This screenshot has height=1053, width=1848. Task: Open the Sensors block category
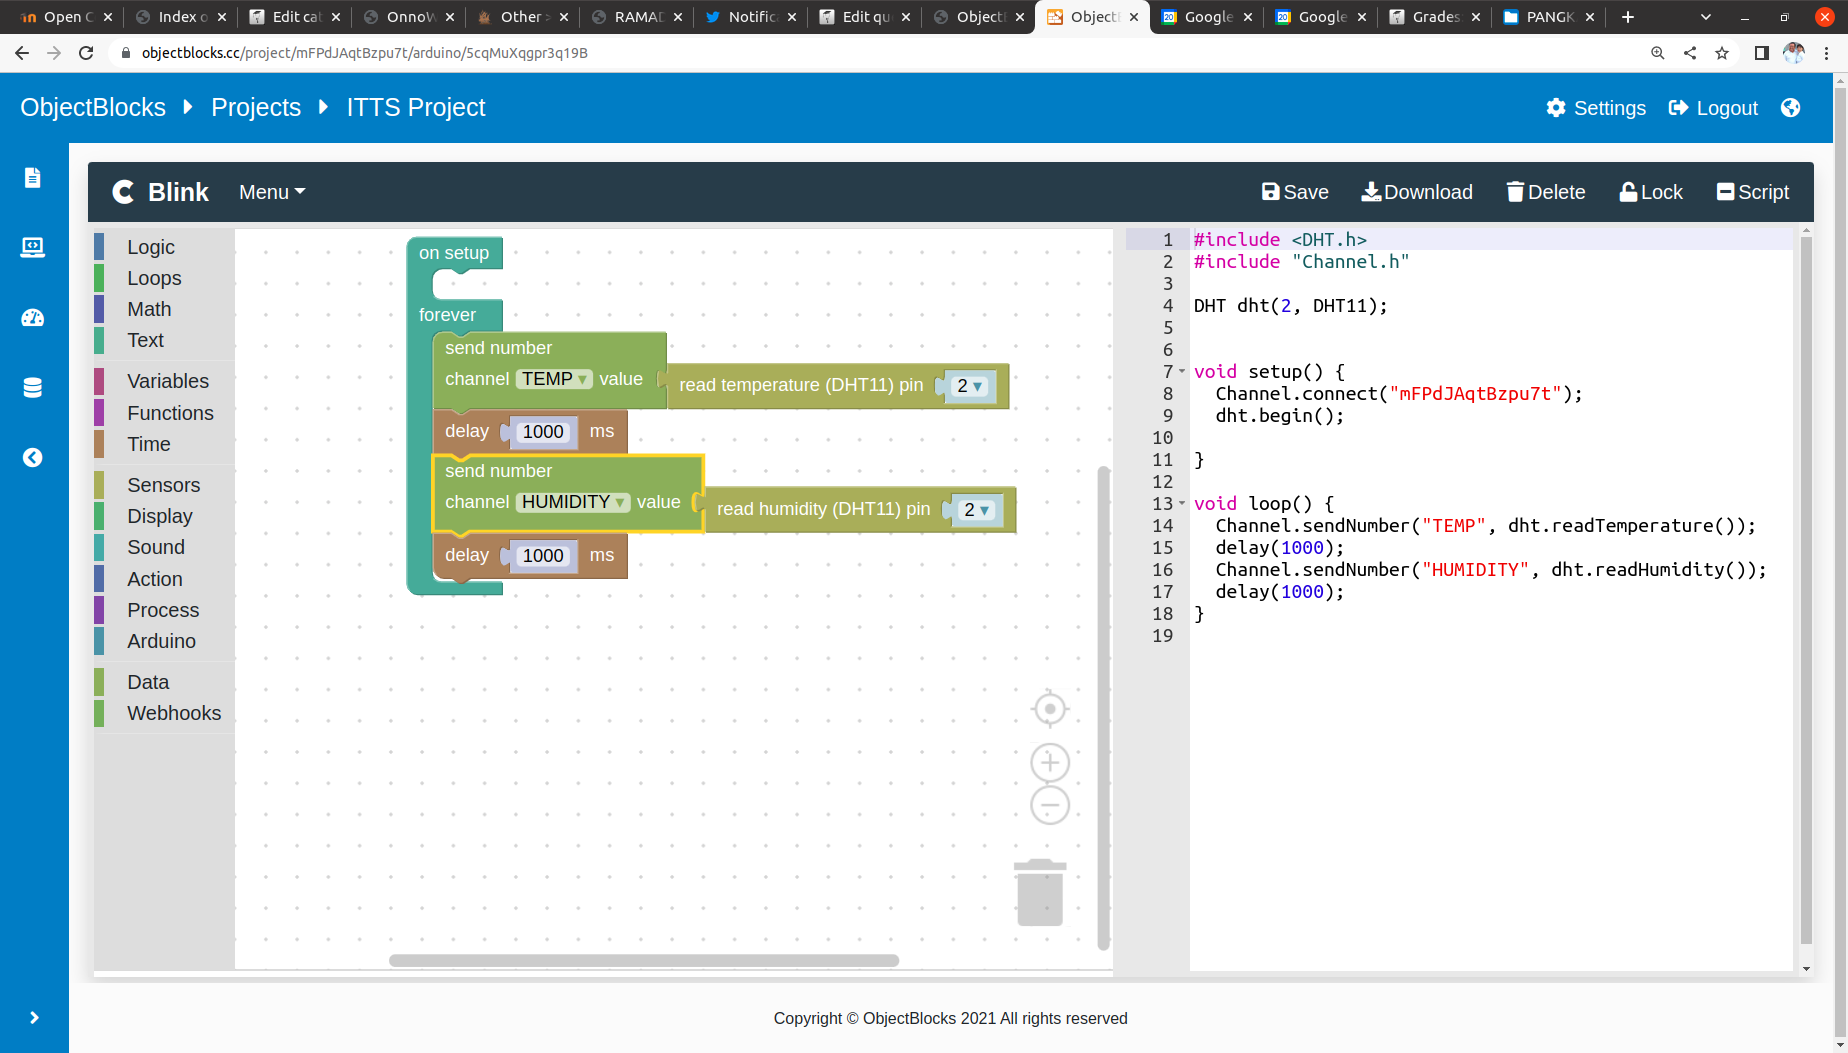[x=163, y=485]
